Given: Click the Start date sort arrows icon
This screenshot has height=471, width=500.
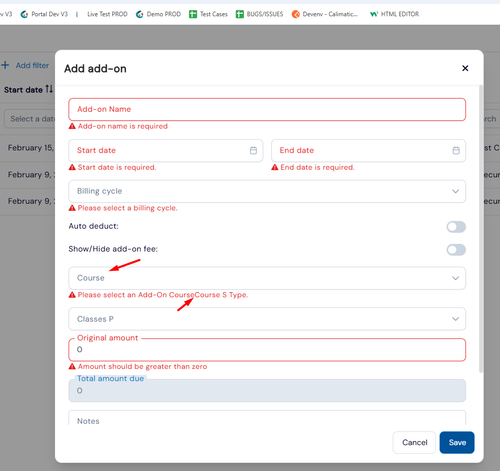Looking at the screenshot, I should tap(49, 89).
